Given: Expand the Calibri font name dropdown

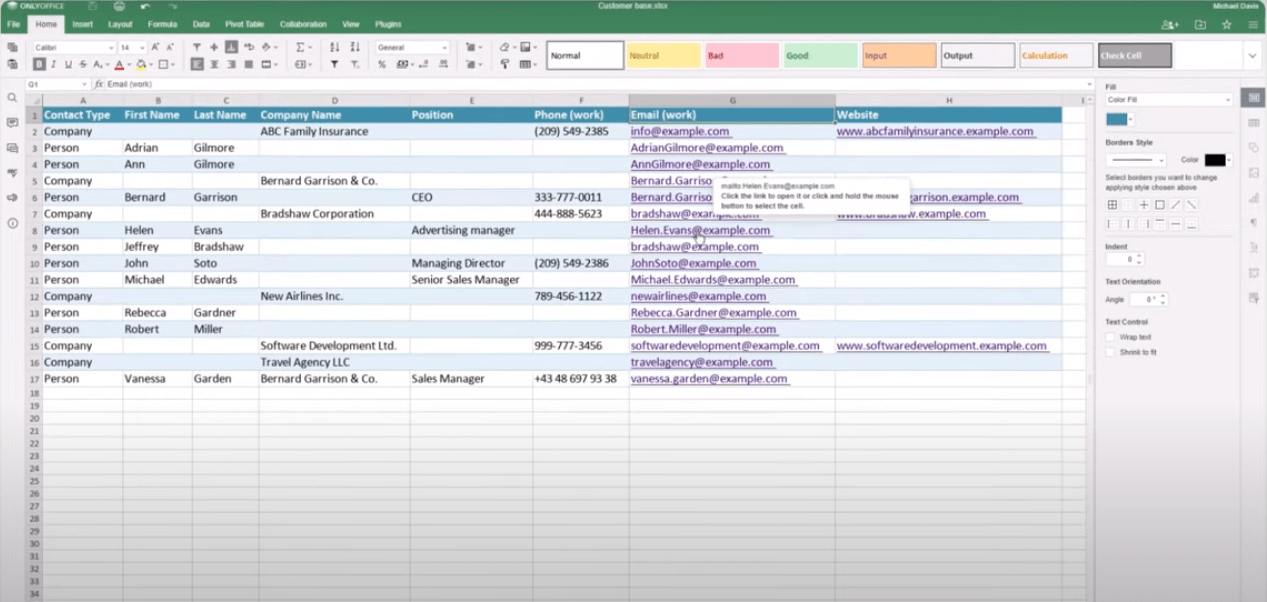Looking at the screenshot, I should 110,48.
